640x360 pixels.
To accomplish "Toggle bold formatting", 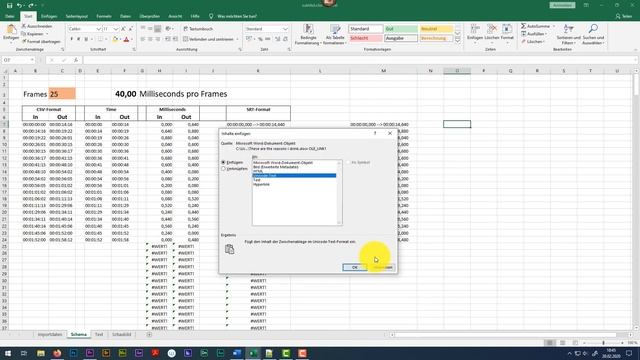I will [x=71, y=39].
